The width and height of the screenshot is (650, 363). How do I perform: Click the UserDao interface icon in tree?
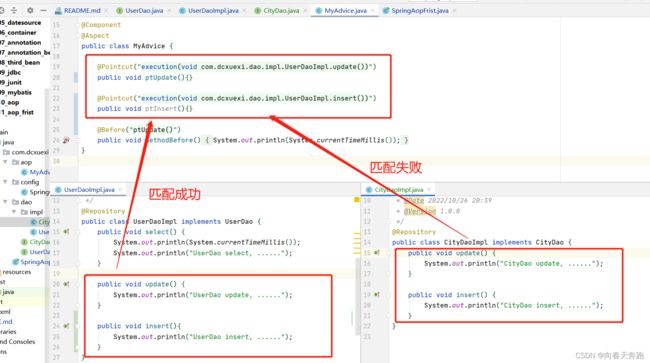click(24, 252)
